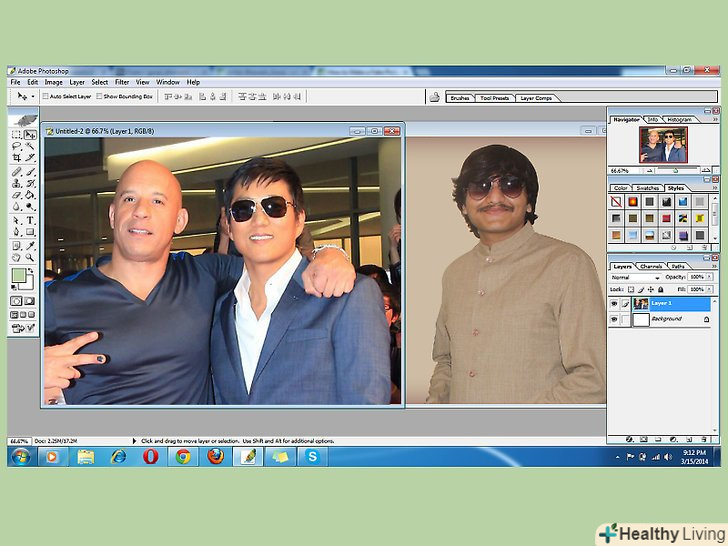Switch to the Swatches tab
Image resolution: width=728 pixels, height=546 pixels.
click(648, 188)
